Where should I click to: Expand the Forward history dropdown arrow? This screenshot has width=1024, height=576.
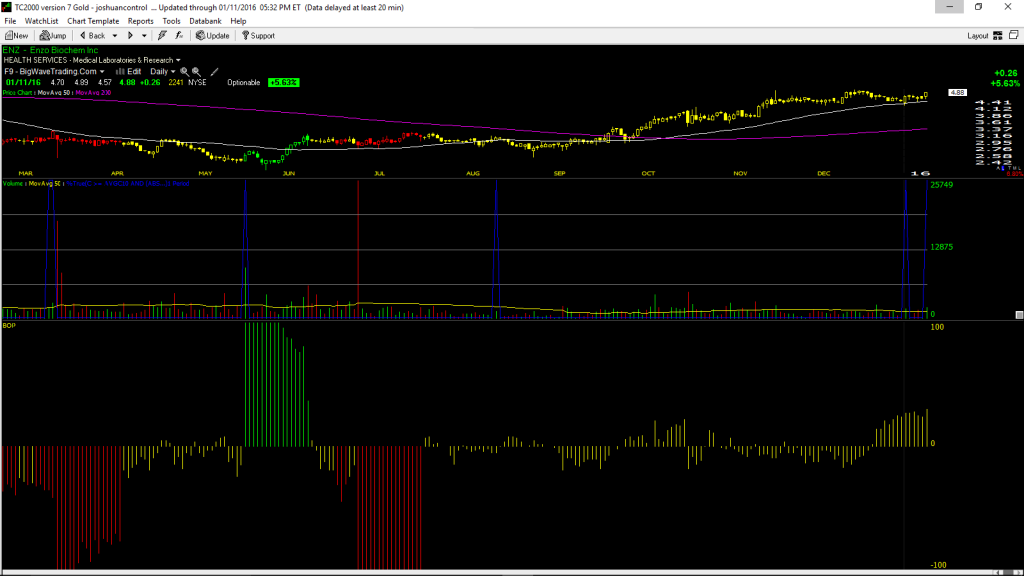coord(144,36)
